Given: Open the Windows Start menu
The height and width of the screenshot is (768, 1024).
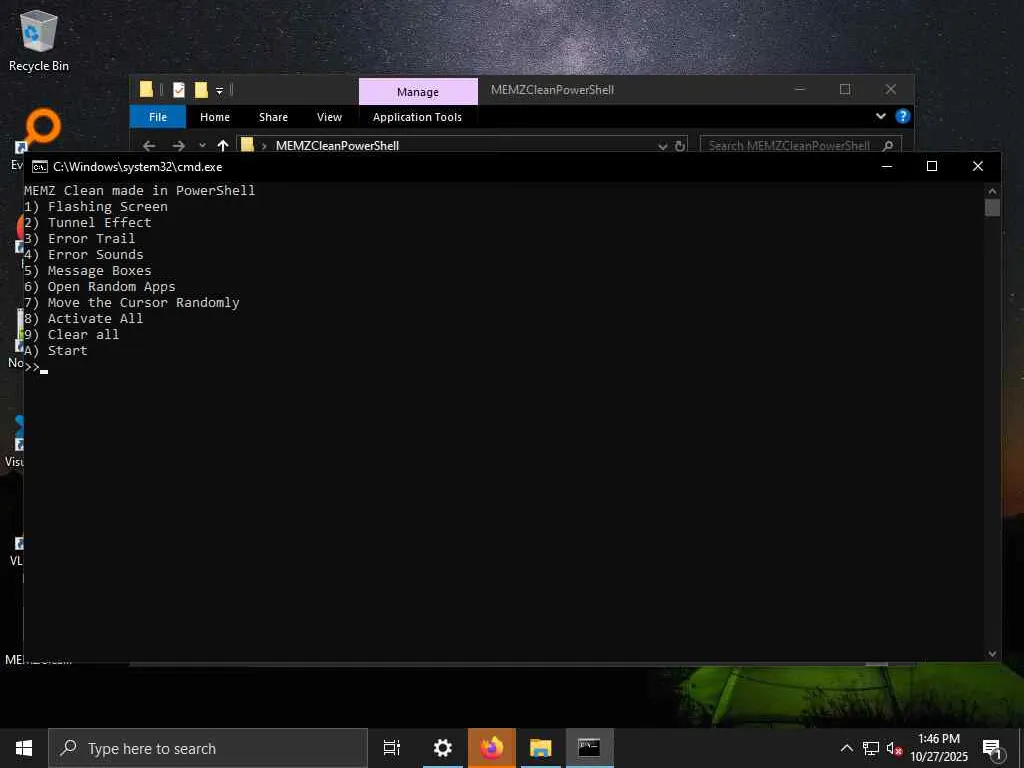Looking at the screenshot, I should 24,748.
